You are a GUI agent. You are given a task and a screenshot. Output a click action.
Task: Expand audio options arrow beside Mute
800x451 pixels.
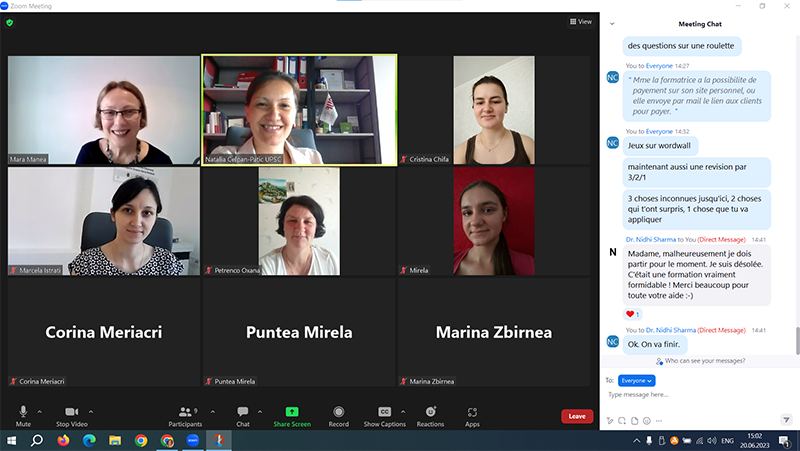40,411
